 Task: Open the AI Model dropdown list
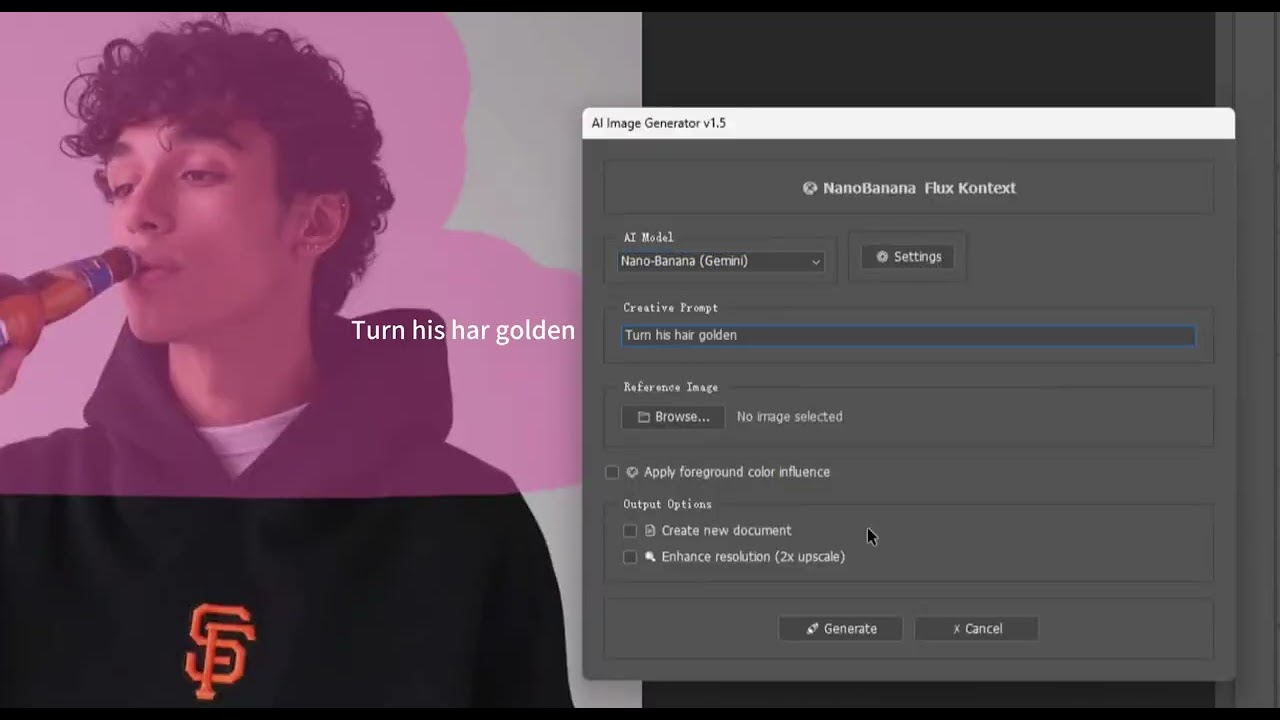[721, 261]
